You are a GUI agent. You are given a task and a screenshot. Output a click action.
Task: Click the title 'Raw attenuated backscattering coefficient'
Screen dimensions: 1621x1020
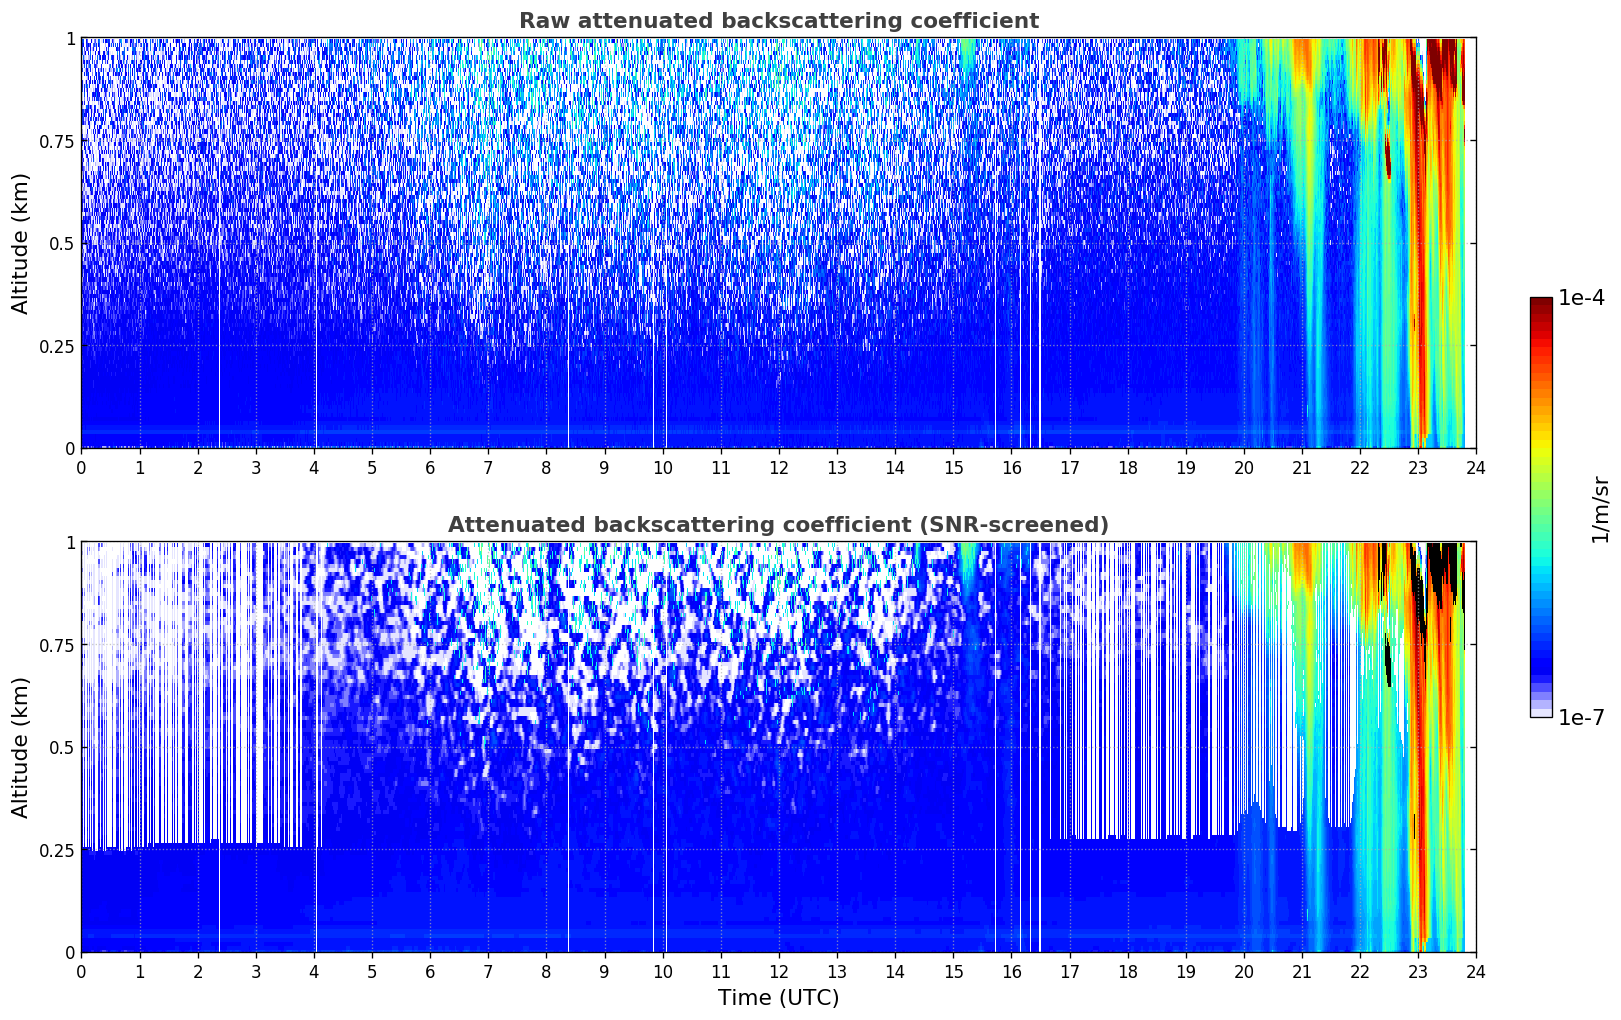778,21
